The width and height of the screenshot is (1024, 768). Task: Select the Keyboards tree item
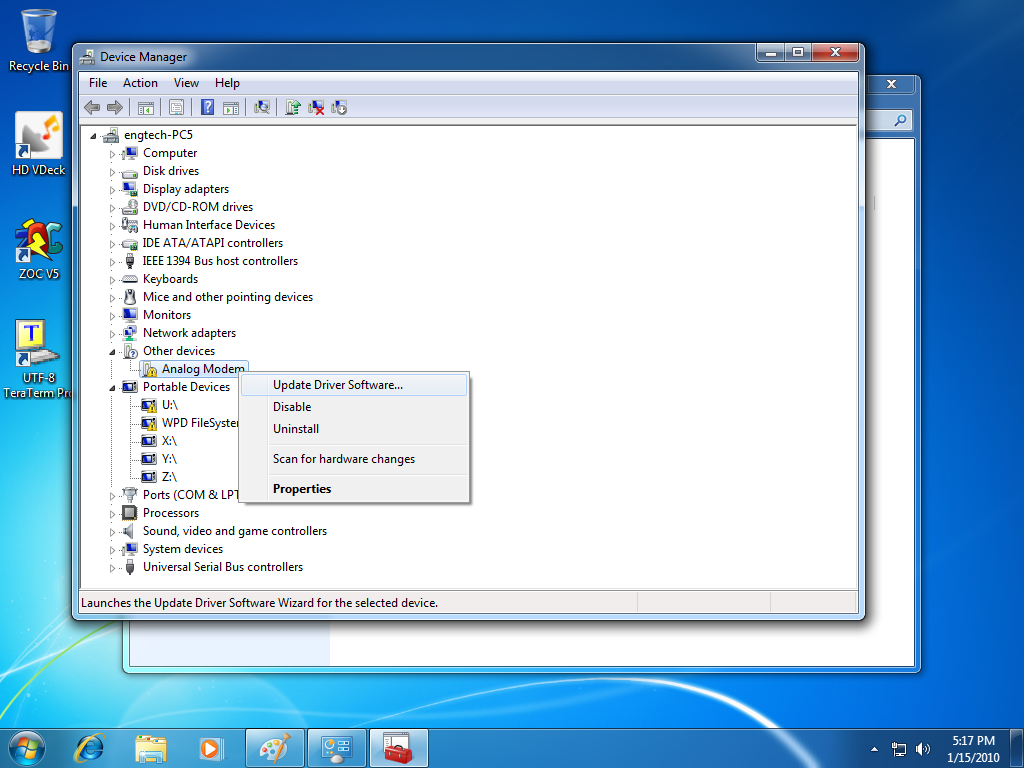(170, 279)
